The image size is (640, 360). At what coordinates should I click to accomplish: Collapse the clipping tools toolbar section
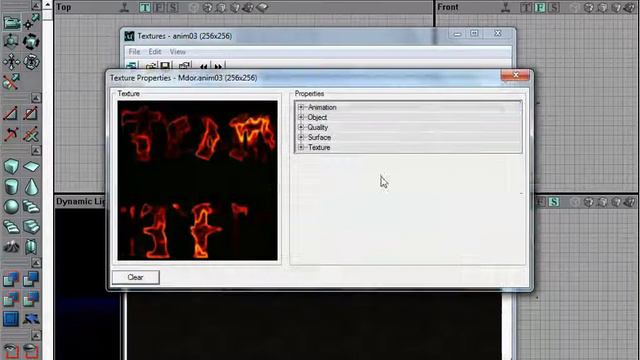click(36, 98)
